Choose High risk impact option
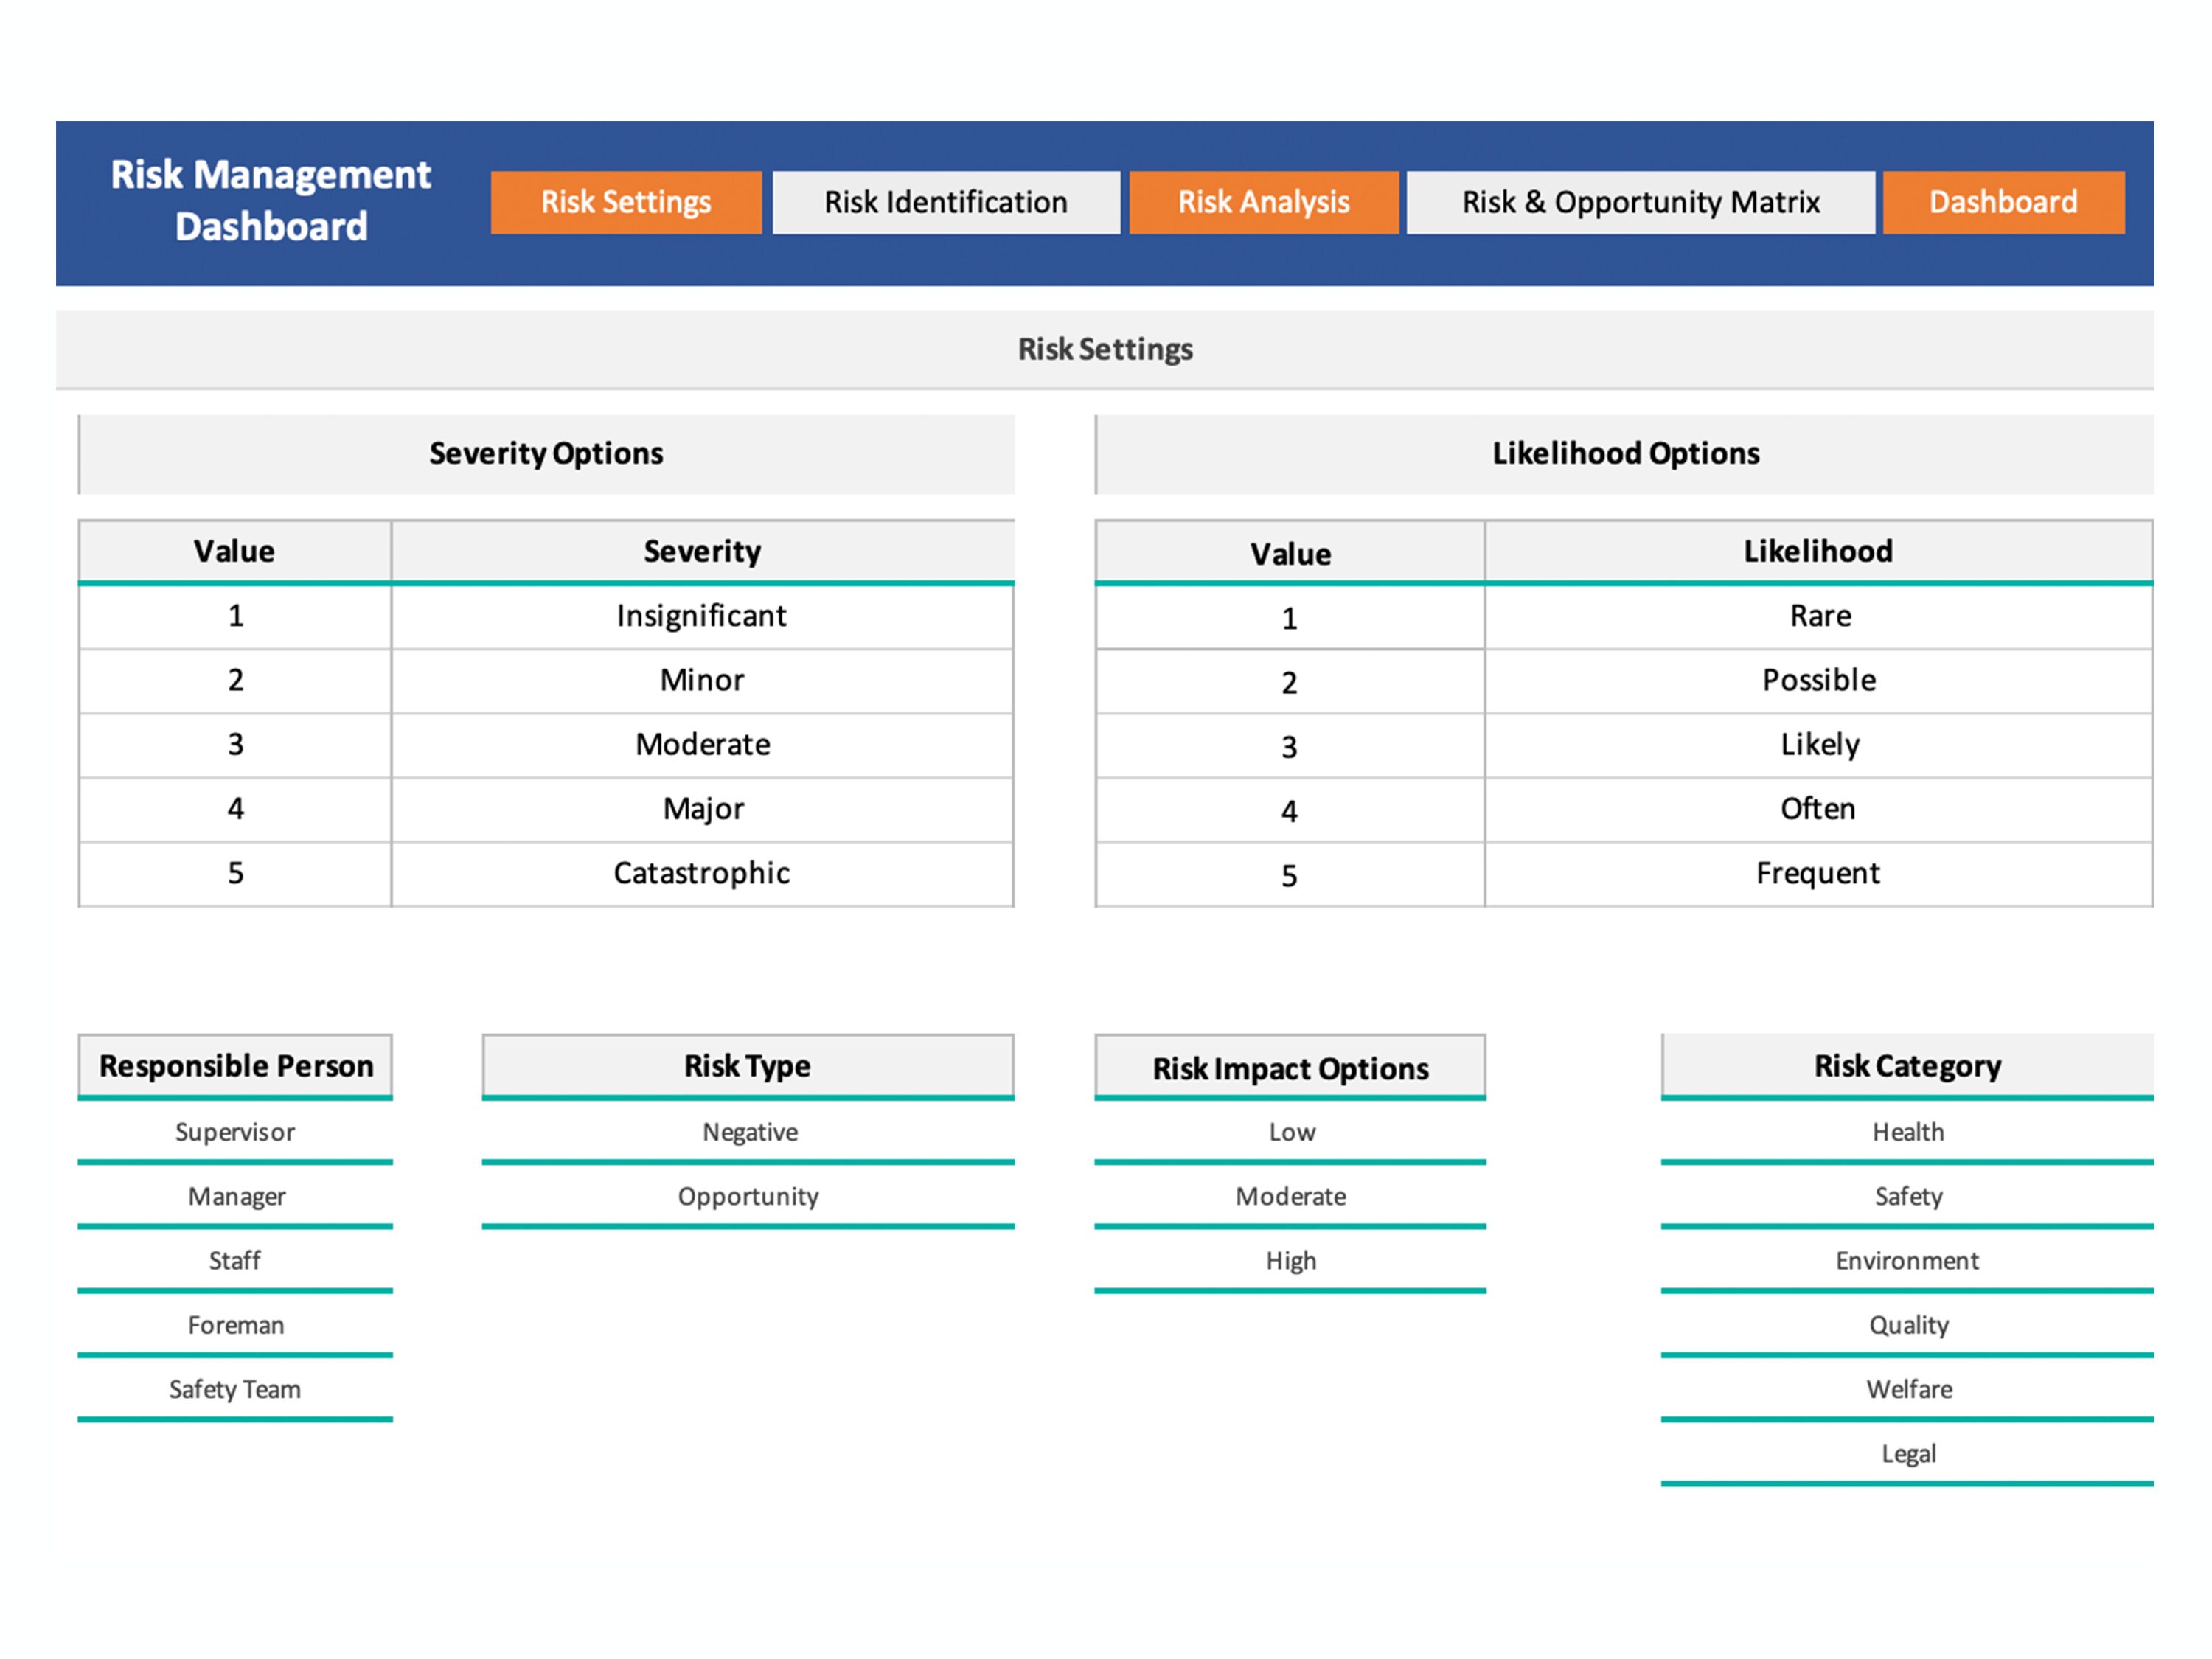2212x1659 pixels. (x=1291, y=1260)
